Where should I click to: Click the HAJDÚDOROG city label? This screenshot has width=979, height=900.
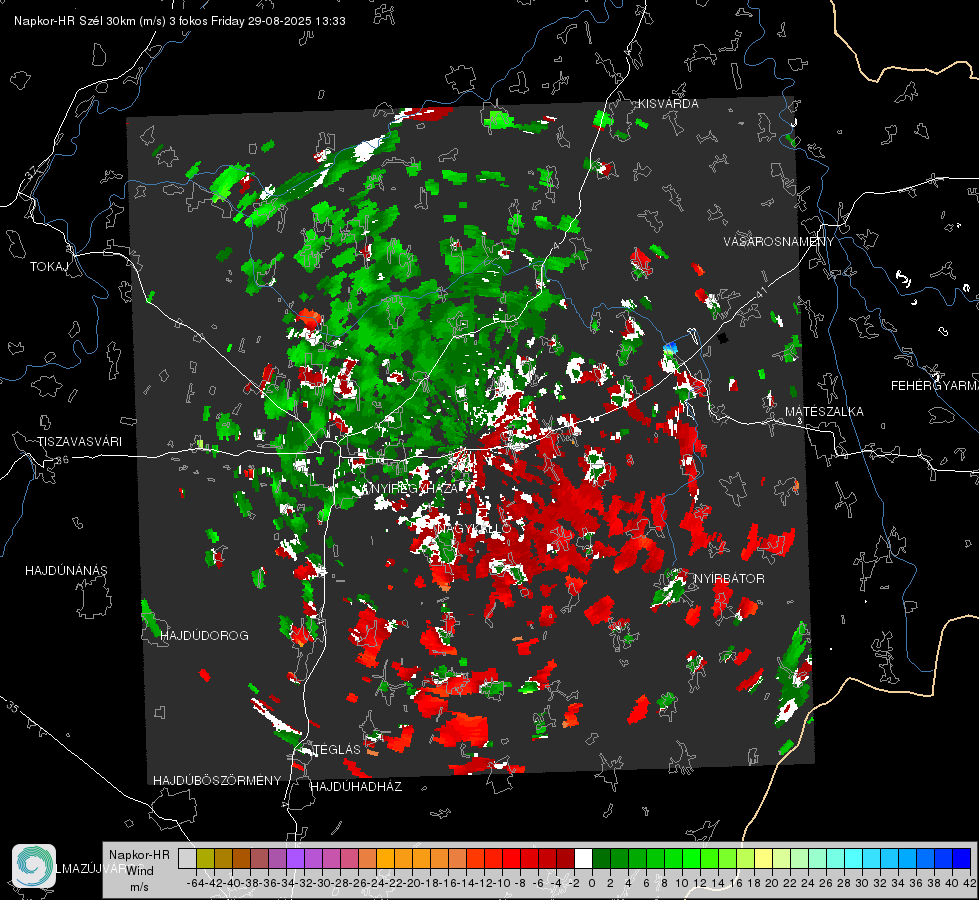point(204,636)
